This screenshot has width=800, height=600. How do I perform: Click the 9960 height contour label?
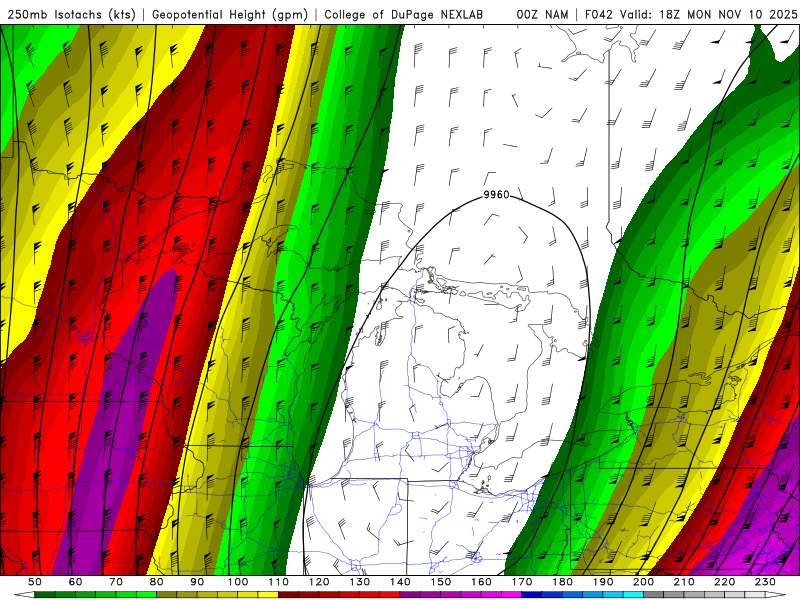point(496,195)
